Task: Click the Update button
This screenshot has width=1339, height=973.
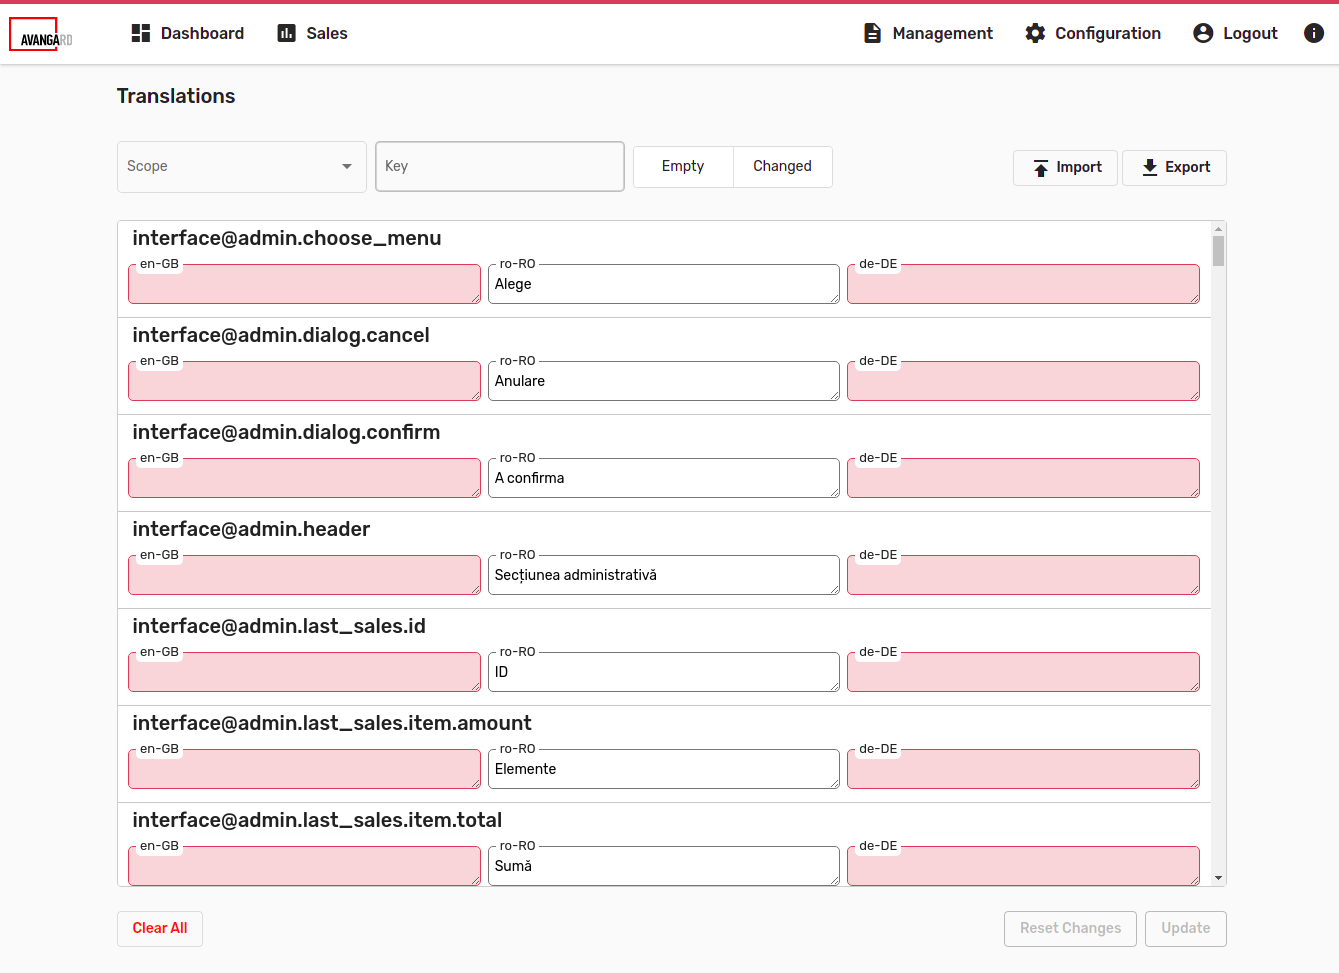Action: coord(1185,928)
